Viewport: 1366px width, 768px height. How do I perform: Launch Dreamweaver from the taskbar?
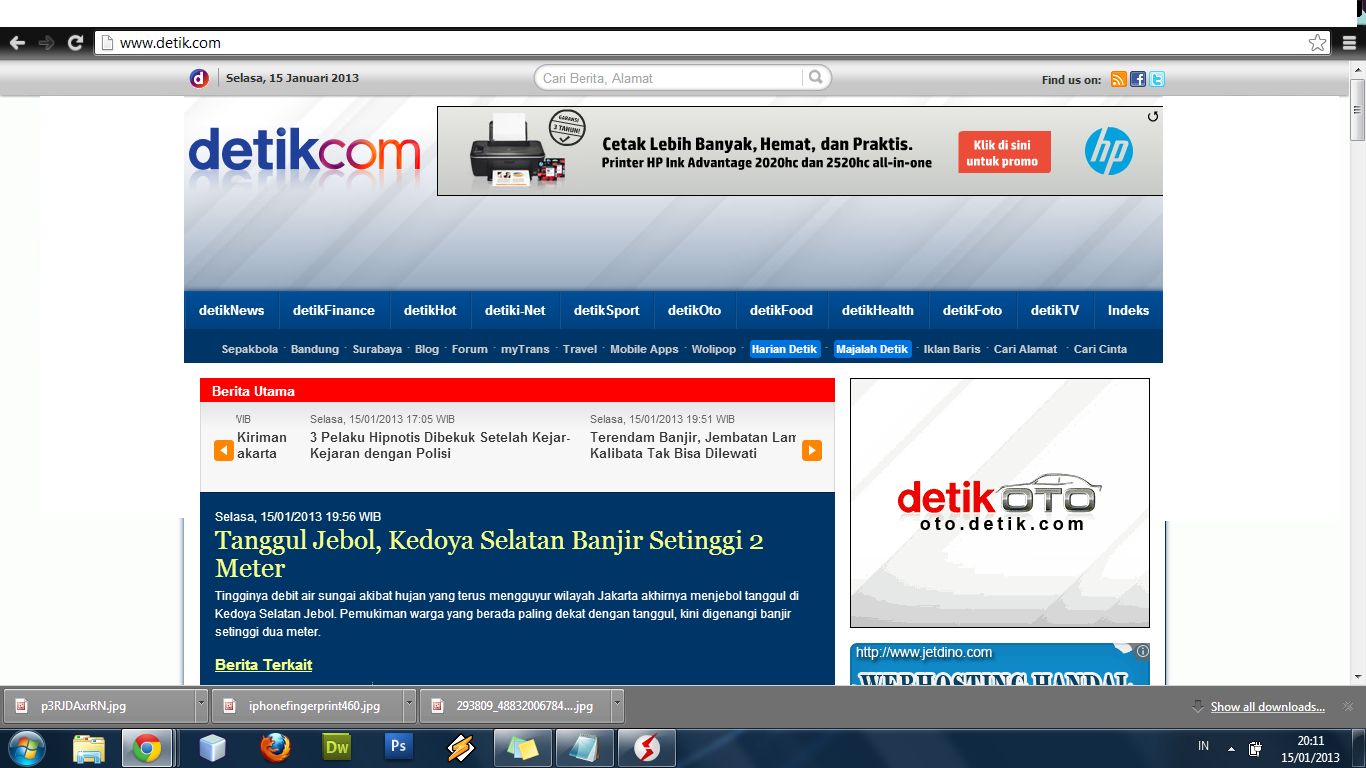coord(336,747)
